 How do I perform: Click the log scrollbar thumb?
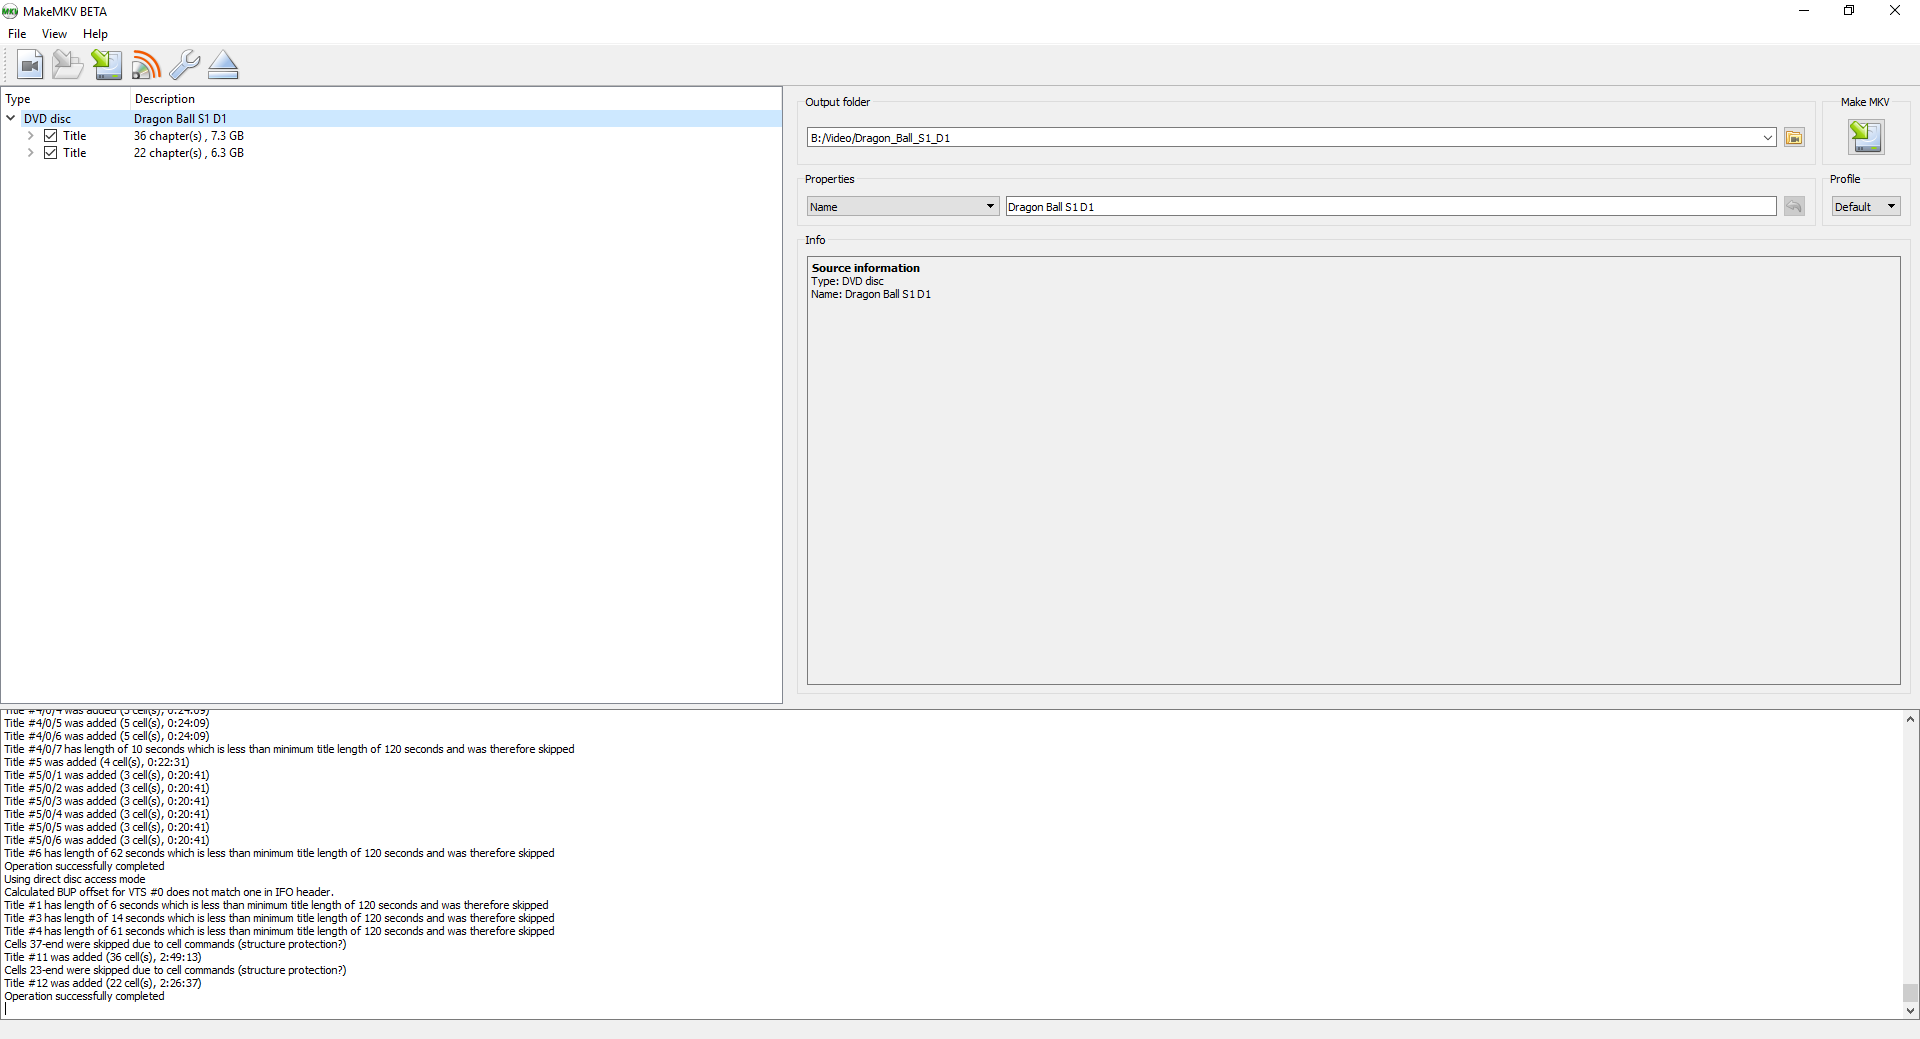click(x=1910, y=993)
